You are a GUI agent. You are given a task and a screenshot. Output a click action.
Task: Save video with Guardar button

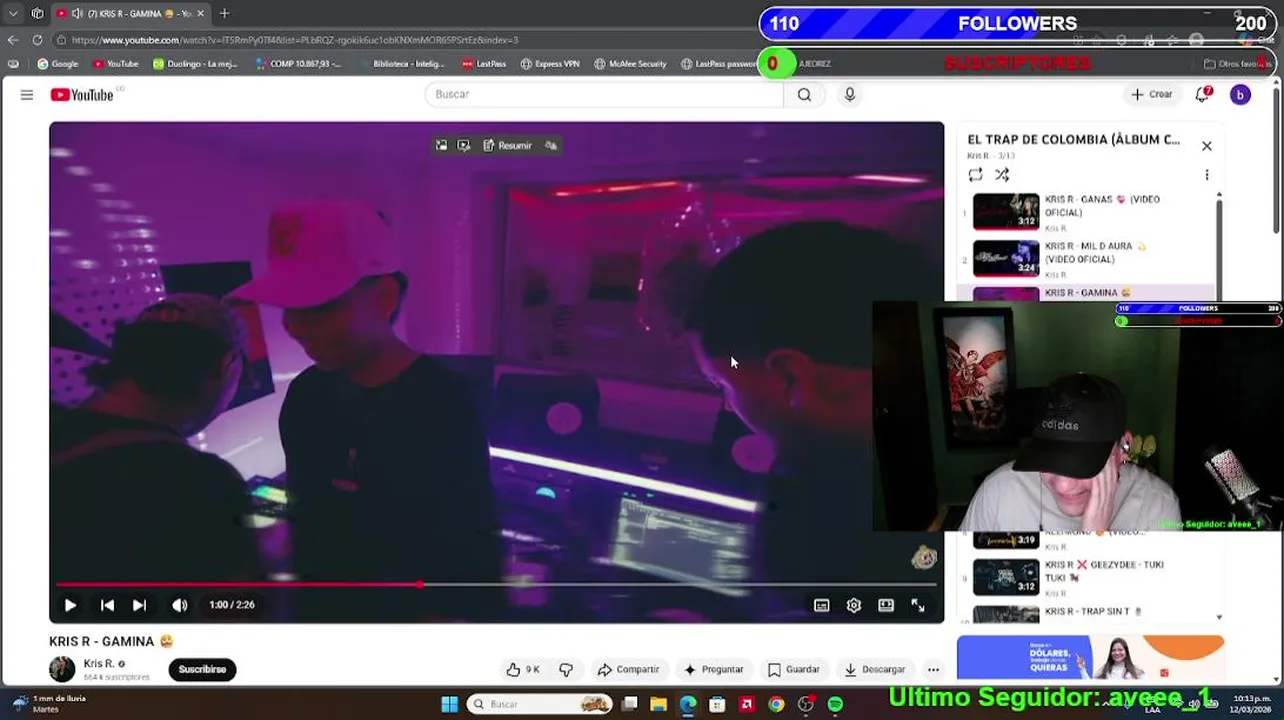(794, 669)
